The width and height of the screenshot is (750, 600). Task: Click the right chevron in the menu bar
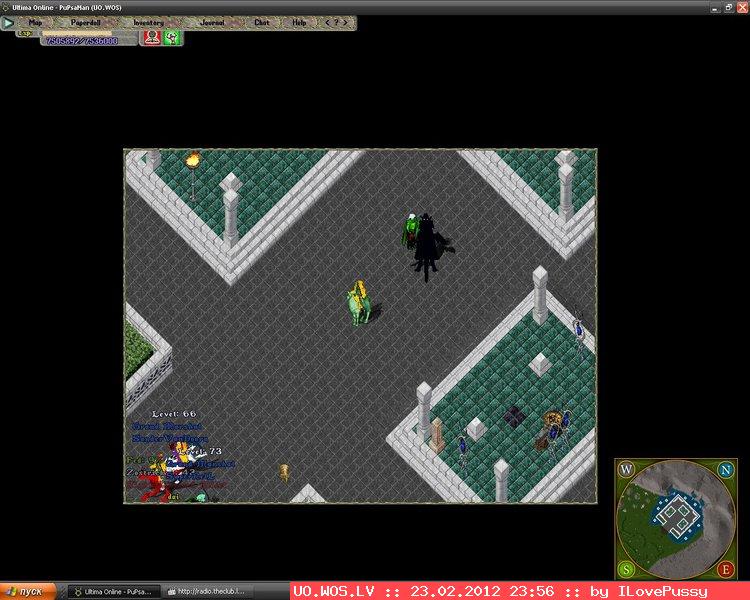click(x=345, y=22)
